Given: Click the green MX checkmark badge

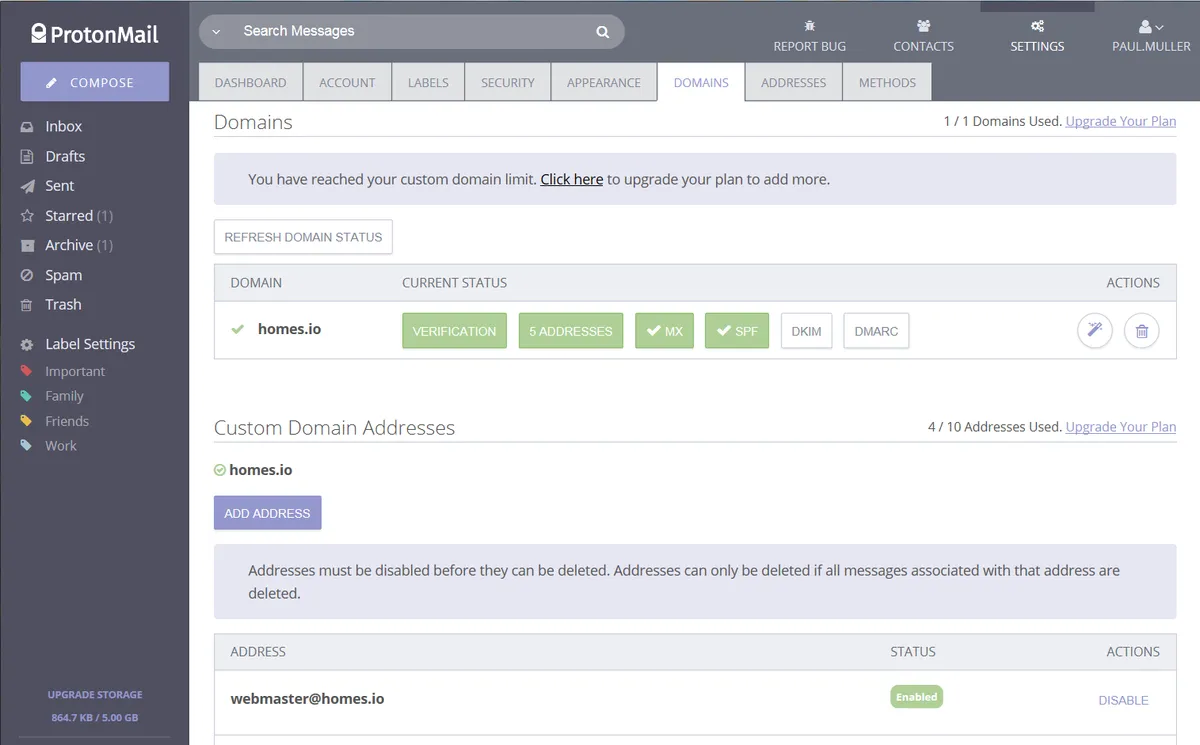Looking at the screenshot, I should click(x=664, y=331).
